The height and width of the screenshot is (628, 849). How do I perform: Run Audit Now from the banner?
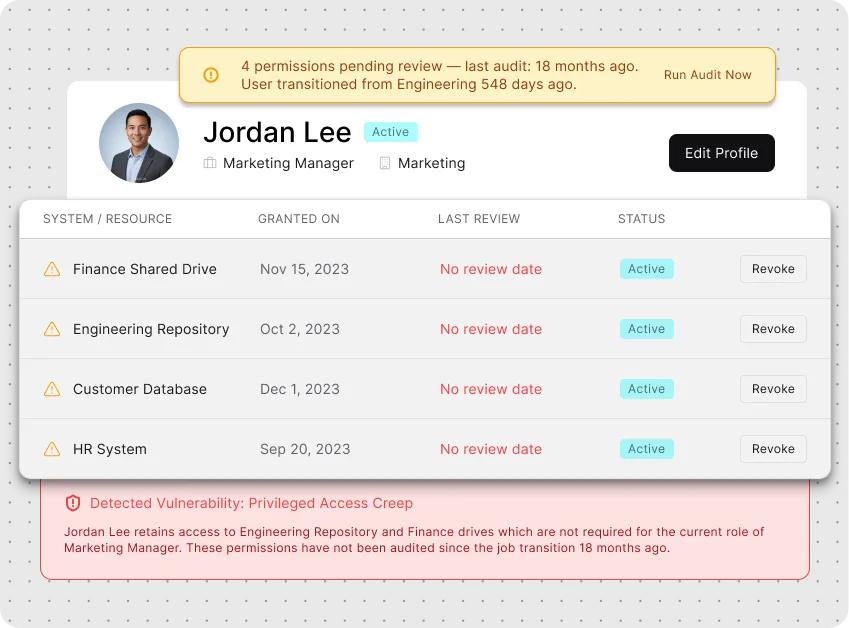(707, 75)
